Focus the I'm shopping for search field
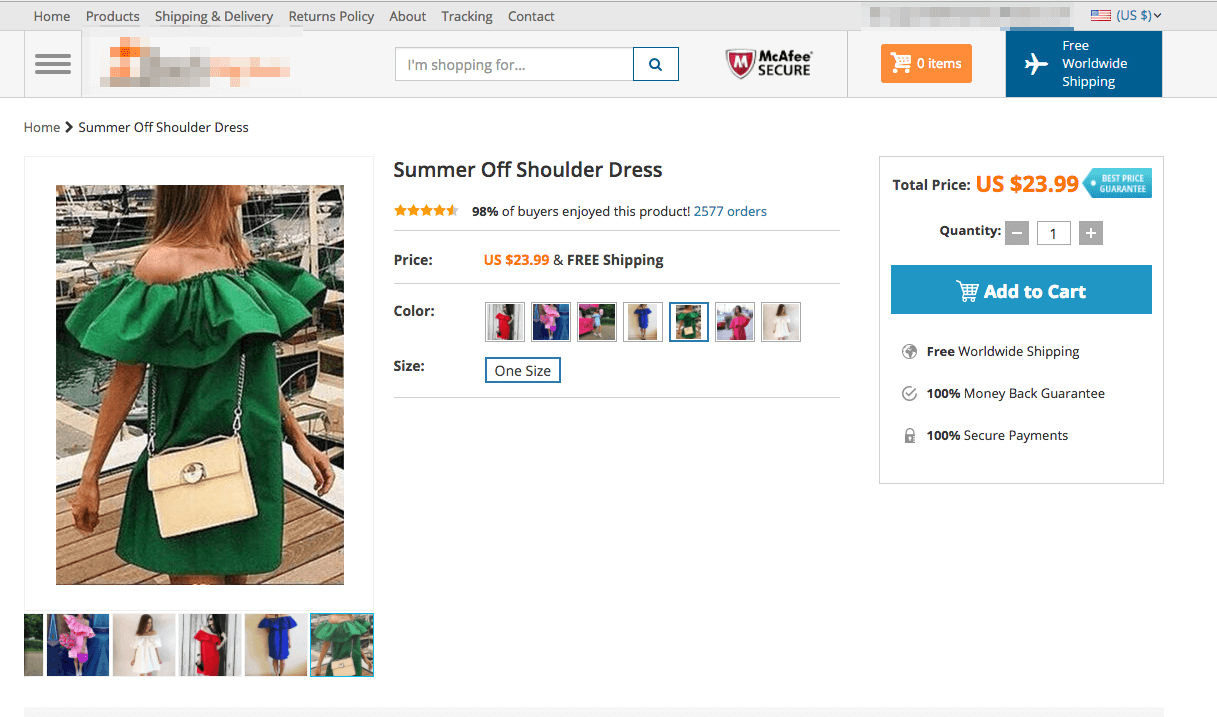This screenshot has width=1217, height=717. pyautogui.click(x=514, y=64)
